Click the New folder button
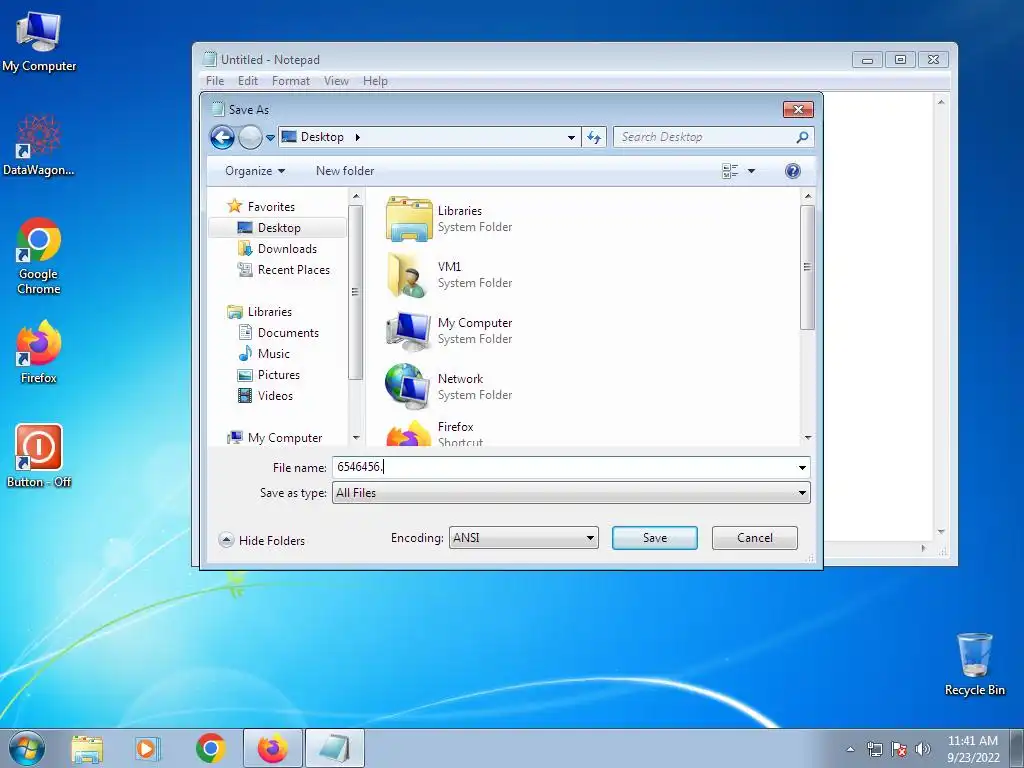 (345, 171)
